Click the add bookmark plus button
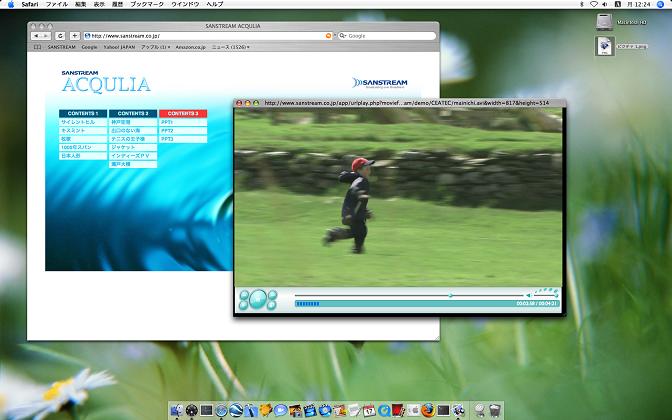This screenshot has width=672, height=420. [x=75, y=36]
